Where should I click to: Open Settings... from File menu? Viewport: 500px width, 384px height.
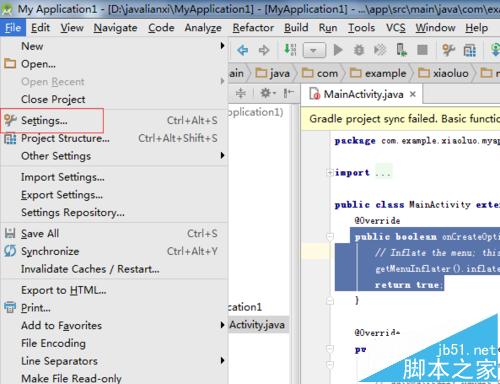(x=114, y=120)
